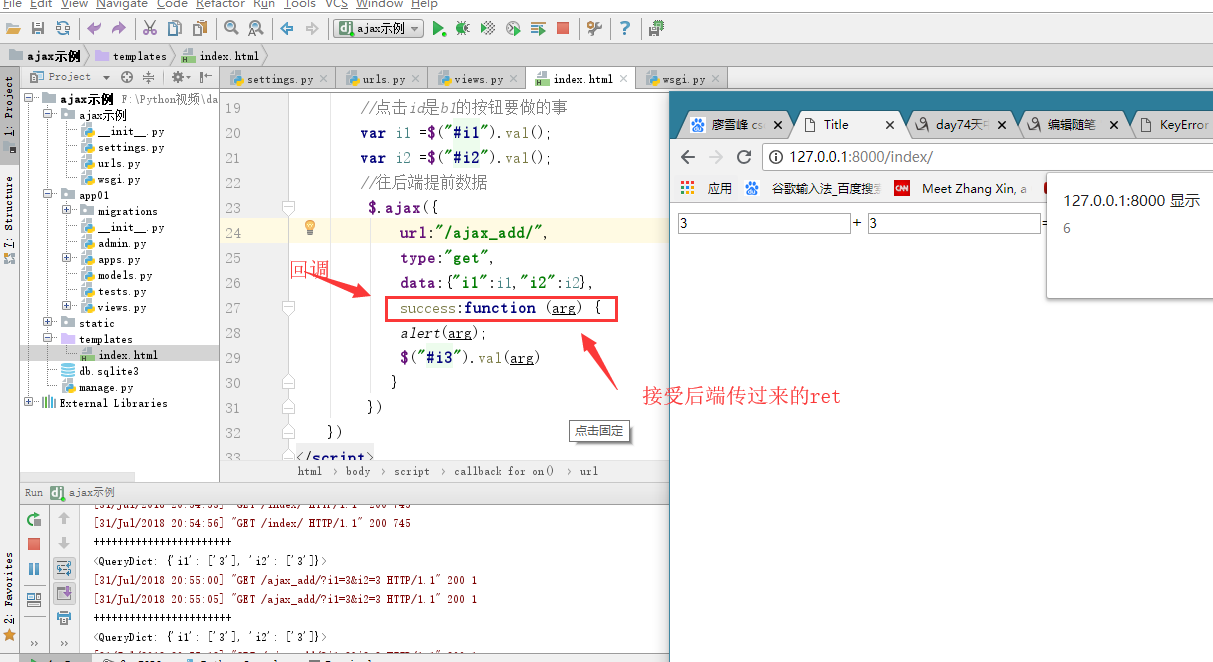The image size is (1213, 662).
Task: Collapse the app01 folder node
Action: pyautogui.click(x=48, y=195)
